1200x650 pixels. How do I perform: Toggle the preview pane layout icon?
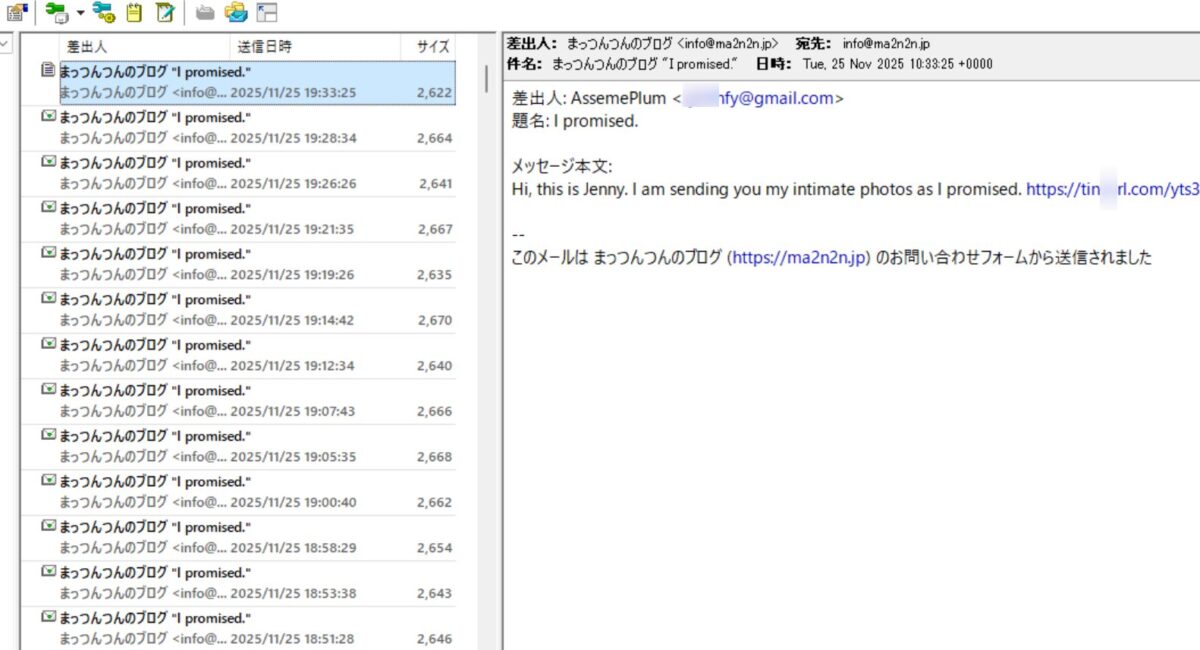264,12
